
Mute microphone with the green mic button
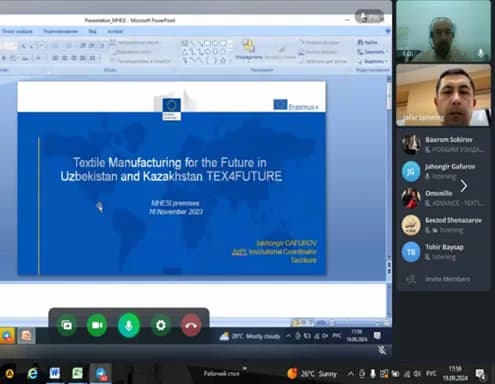coord(129,325)
